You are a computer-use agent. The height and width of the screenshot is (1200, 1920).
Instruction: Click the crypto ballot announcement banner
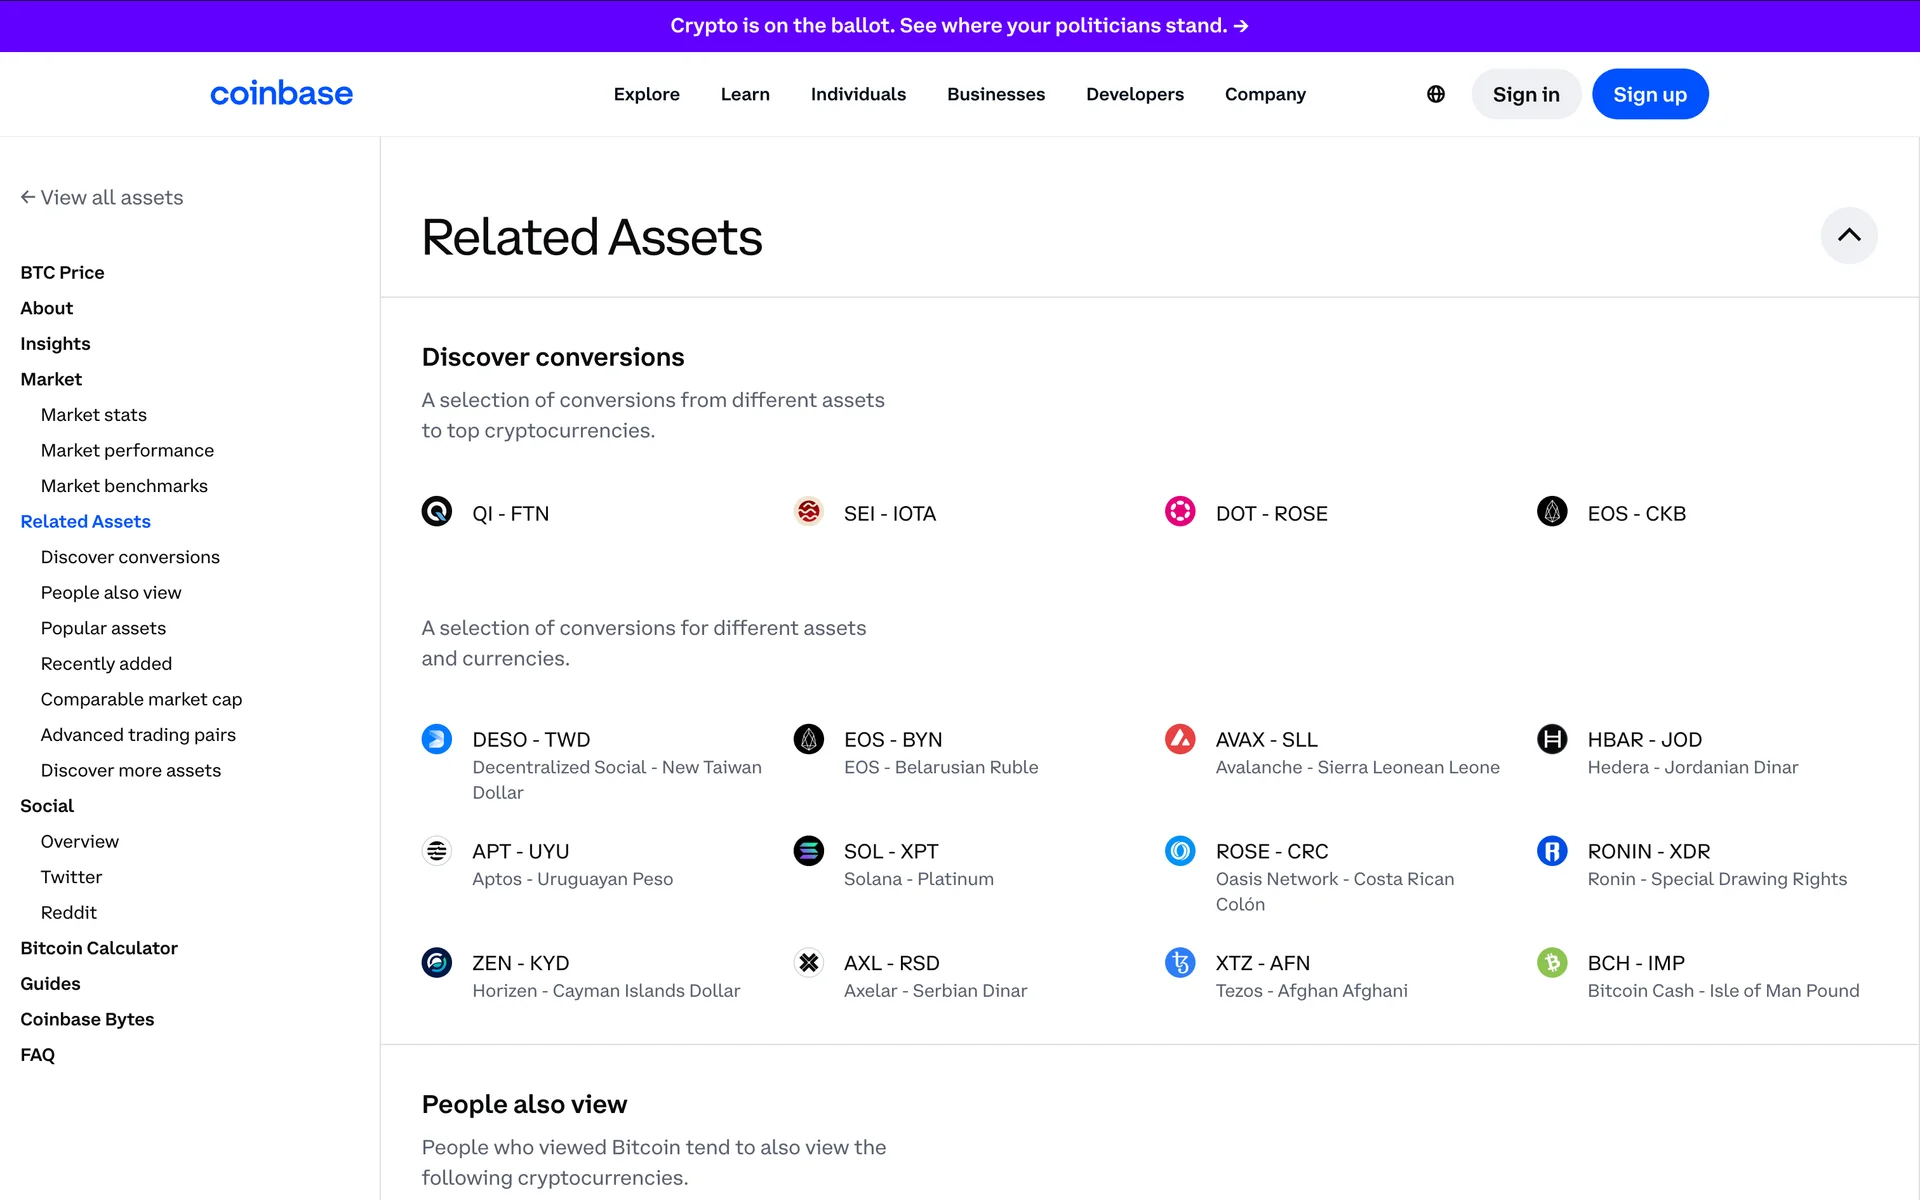coord(959,25)
